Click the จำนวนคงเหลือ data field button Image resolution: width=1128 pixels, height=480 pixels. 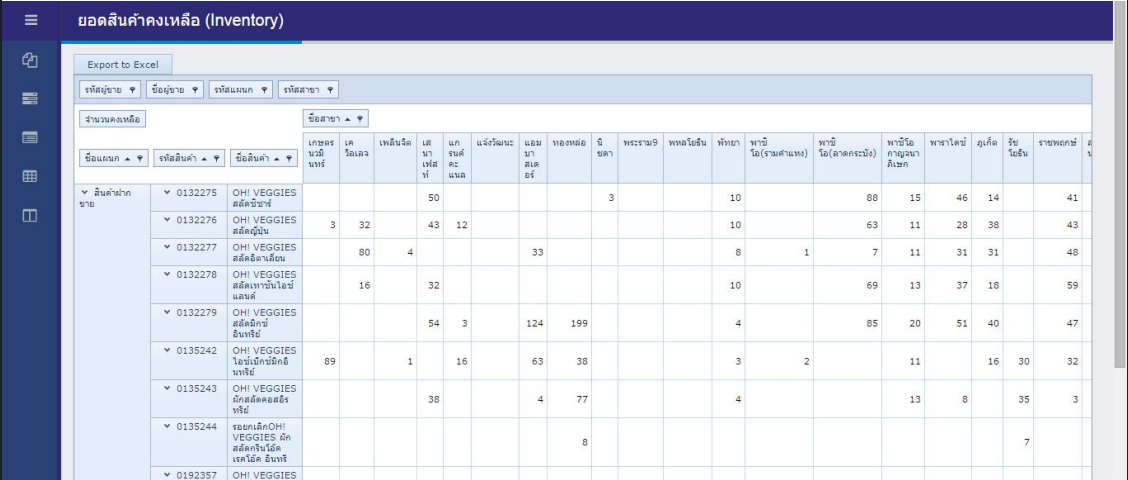point(112,119)
